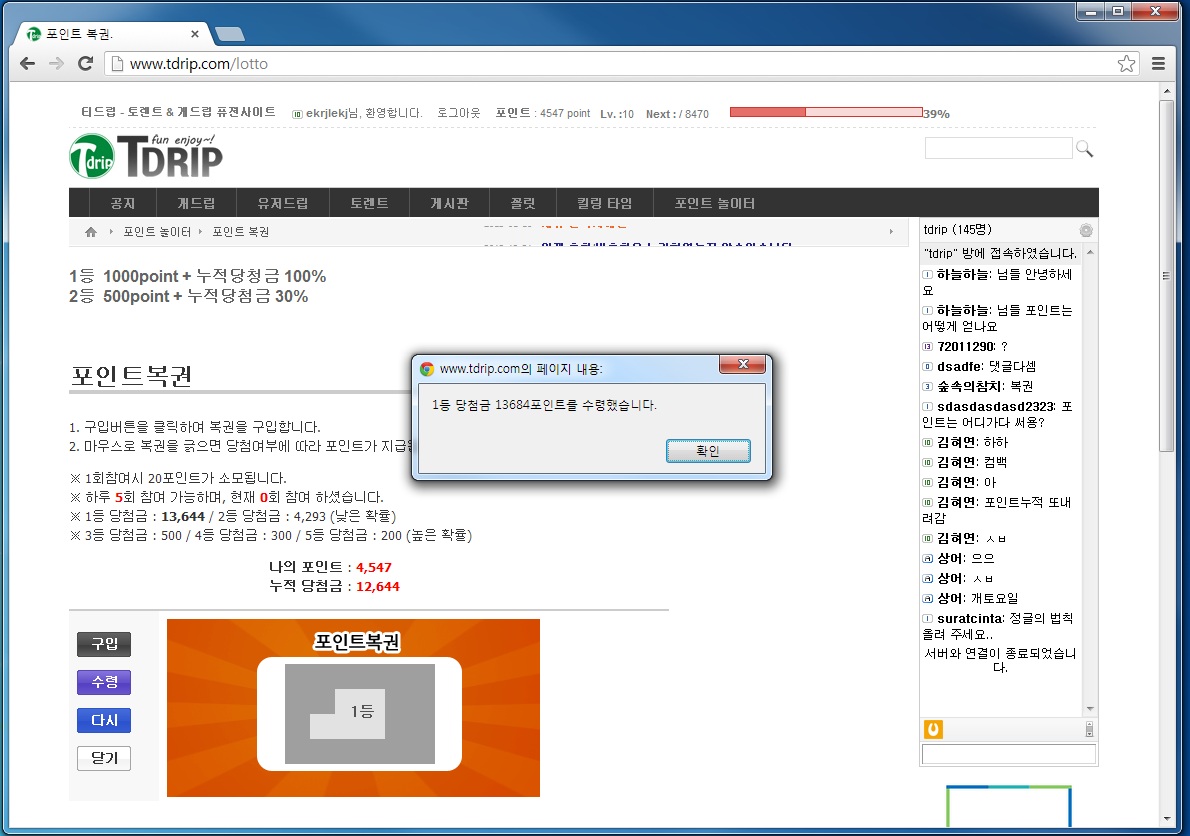Reload the page with the refresh icon

(85, 63)
